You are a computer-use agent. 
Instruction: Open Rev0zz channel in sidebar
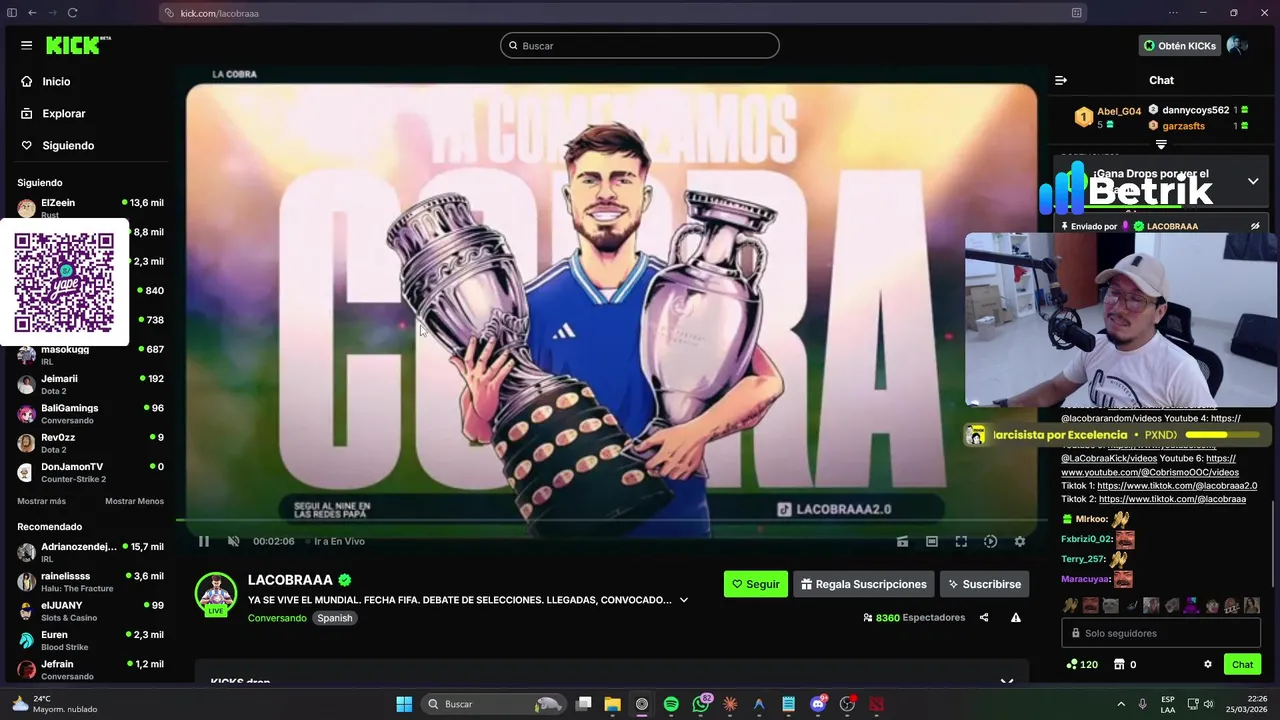(x=90, y=443)
